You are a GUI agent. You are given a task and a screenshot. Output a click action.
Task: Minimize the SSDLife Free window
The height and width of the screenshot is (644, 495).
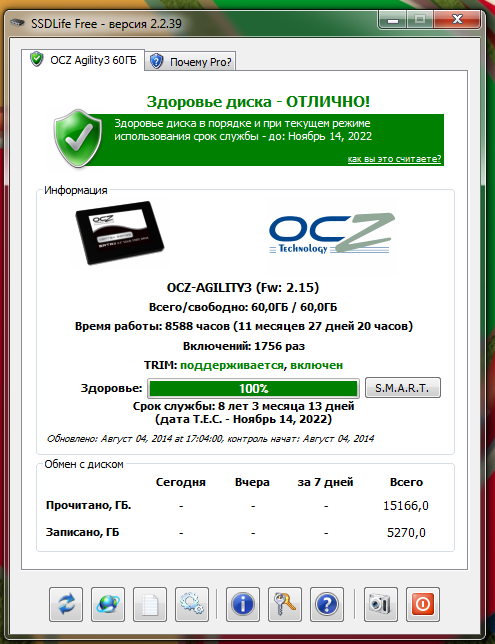point(393,19)
